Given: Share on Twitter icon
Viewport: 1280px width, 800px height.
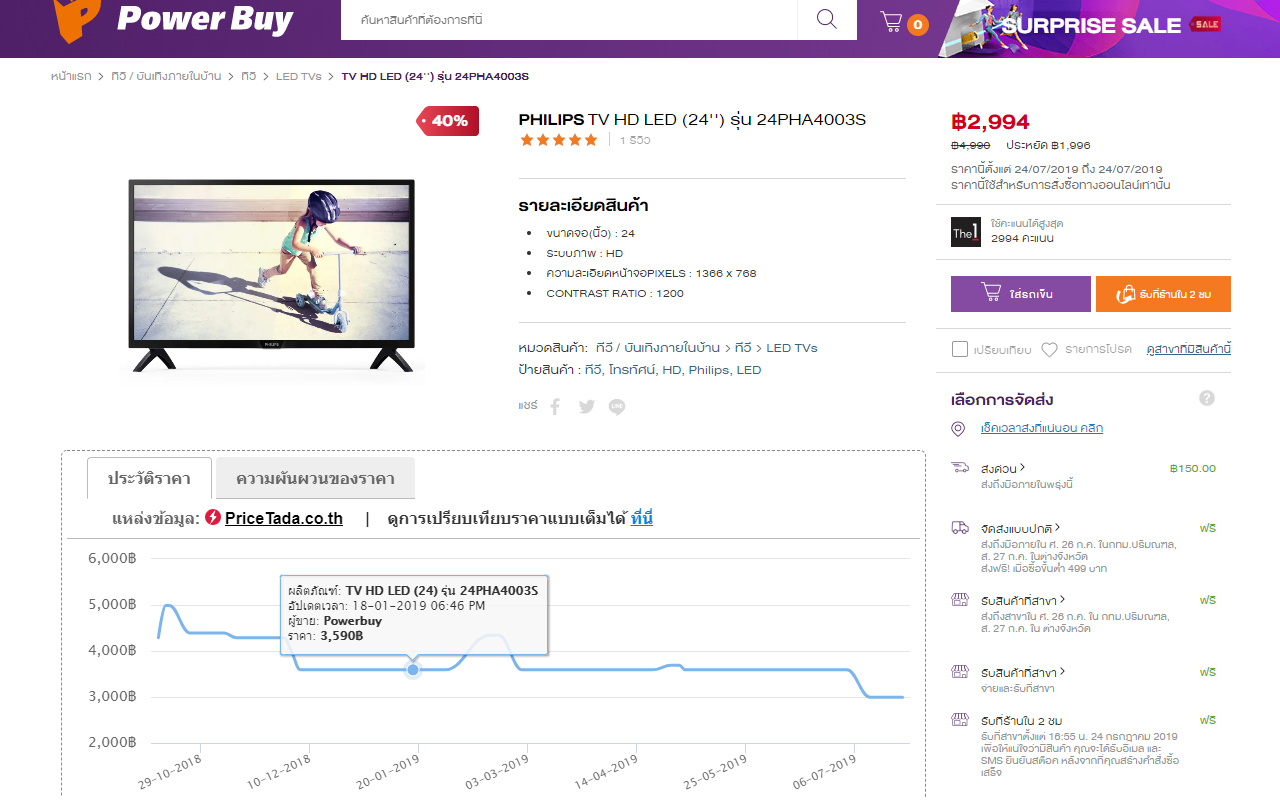Looking at the screenshot, I should point(587,406).
